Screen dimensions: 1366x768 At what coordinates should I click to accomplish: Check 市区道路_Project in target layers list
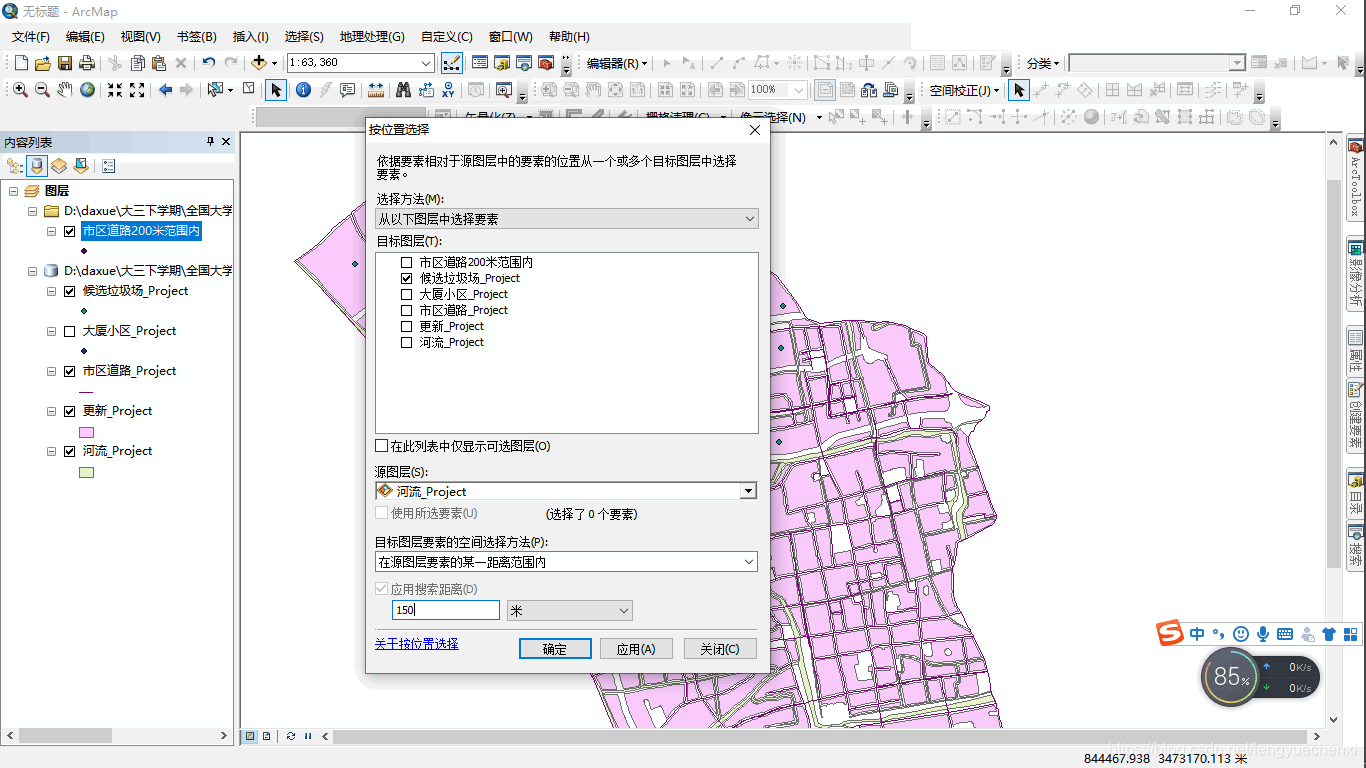[x=406, y=310]
